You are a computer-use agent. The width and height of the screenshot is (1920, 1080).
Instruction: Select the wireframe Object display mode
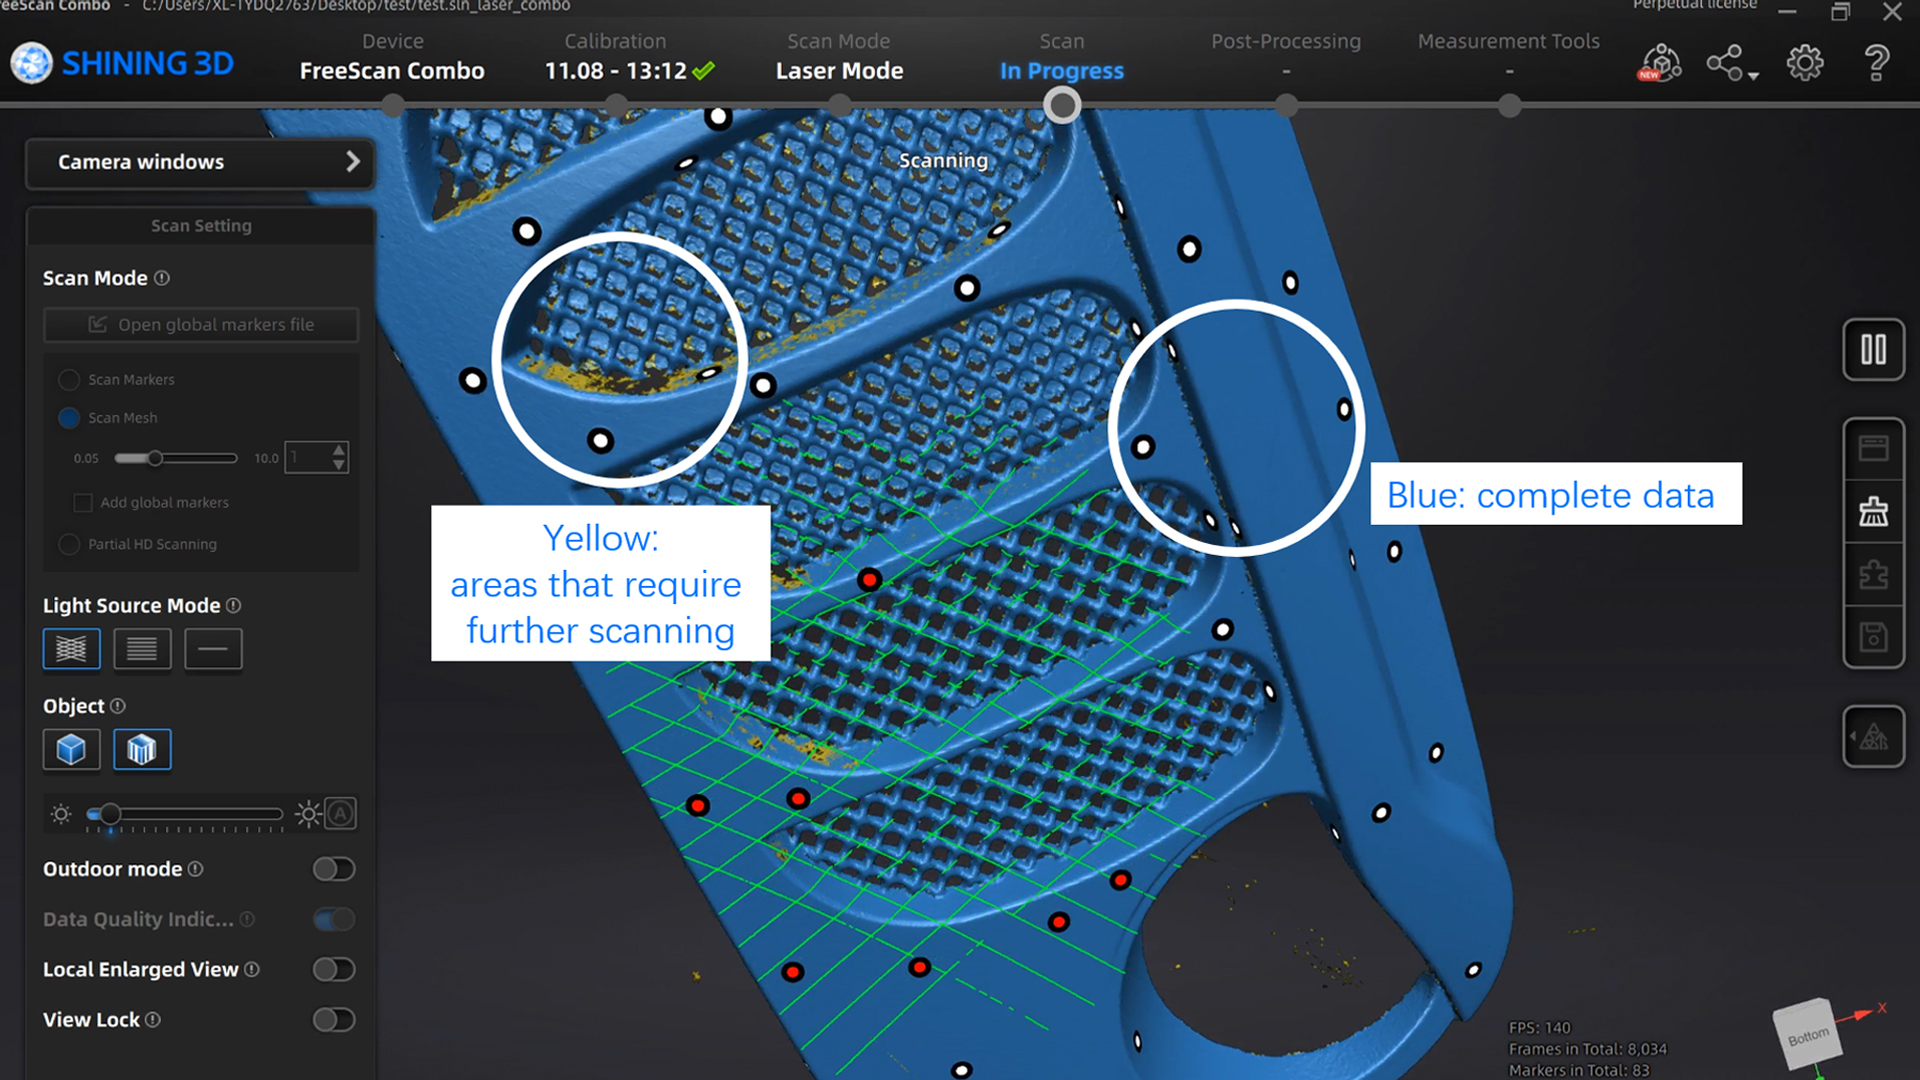pyautogui.click(x=142, y=748)
